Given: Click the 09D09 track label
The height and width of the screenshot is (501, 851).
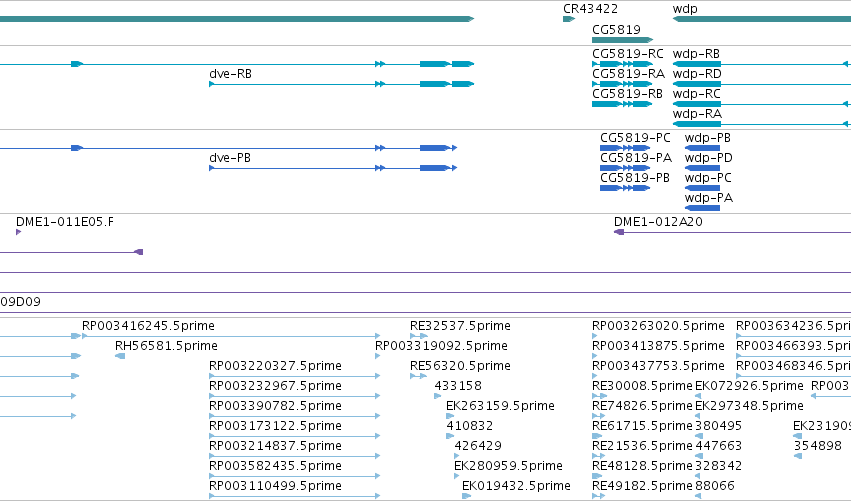Looking at the screenshot, I should 20,302.
